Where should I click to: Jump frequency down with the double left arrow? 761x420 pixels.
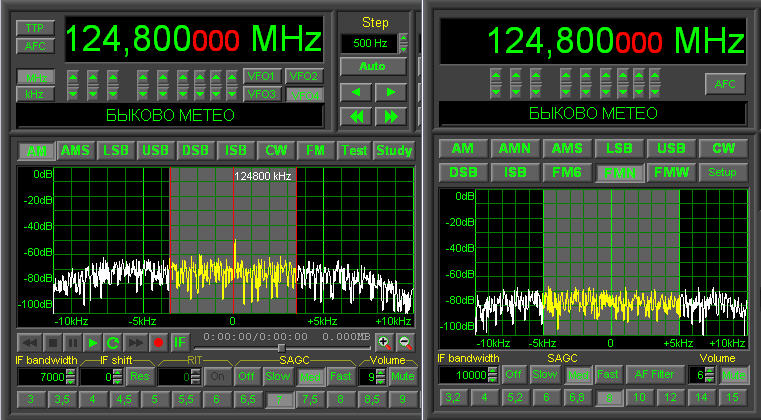coord(356,117)
